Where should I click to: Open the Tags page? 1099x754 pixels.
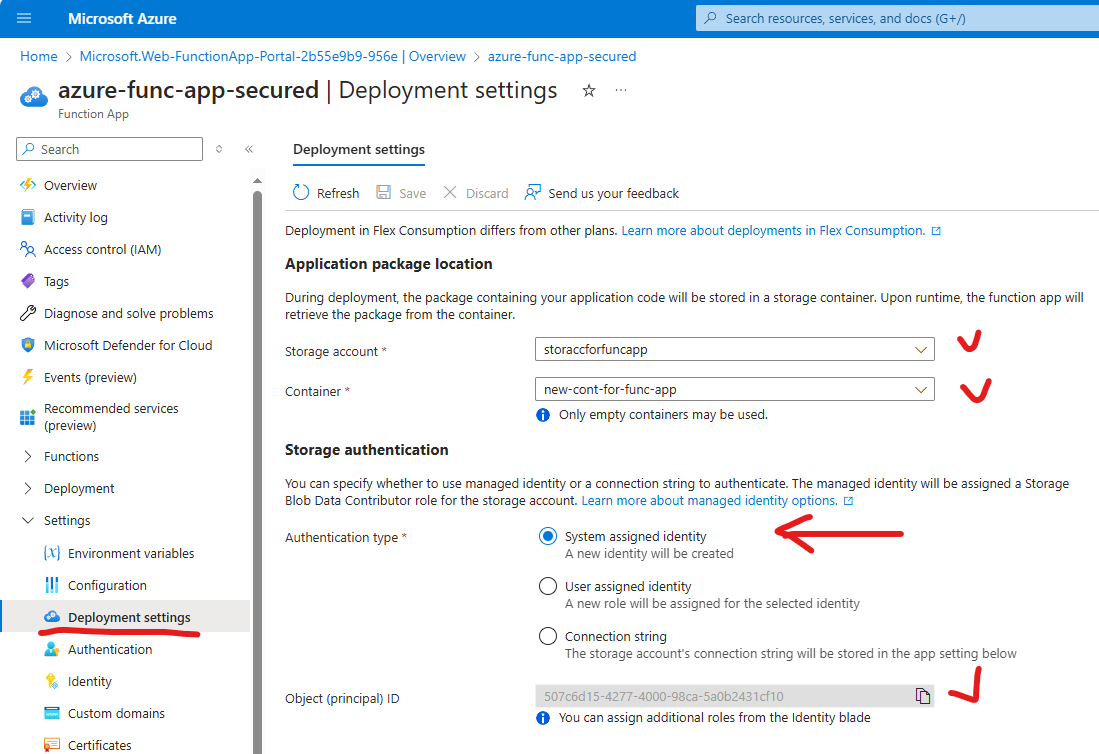click(56, 281)
